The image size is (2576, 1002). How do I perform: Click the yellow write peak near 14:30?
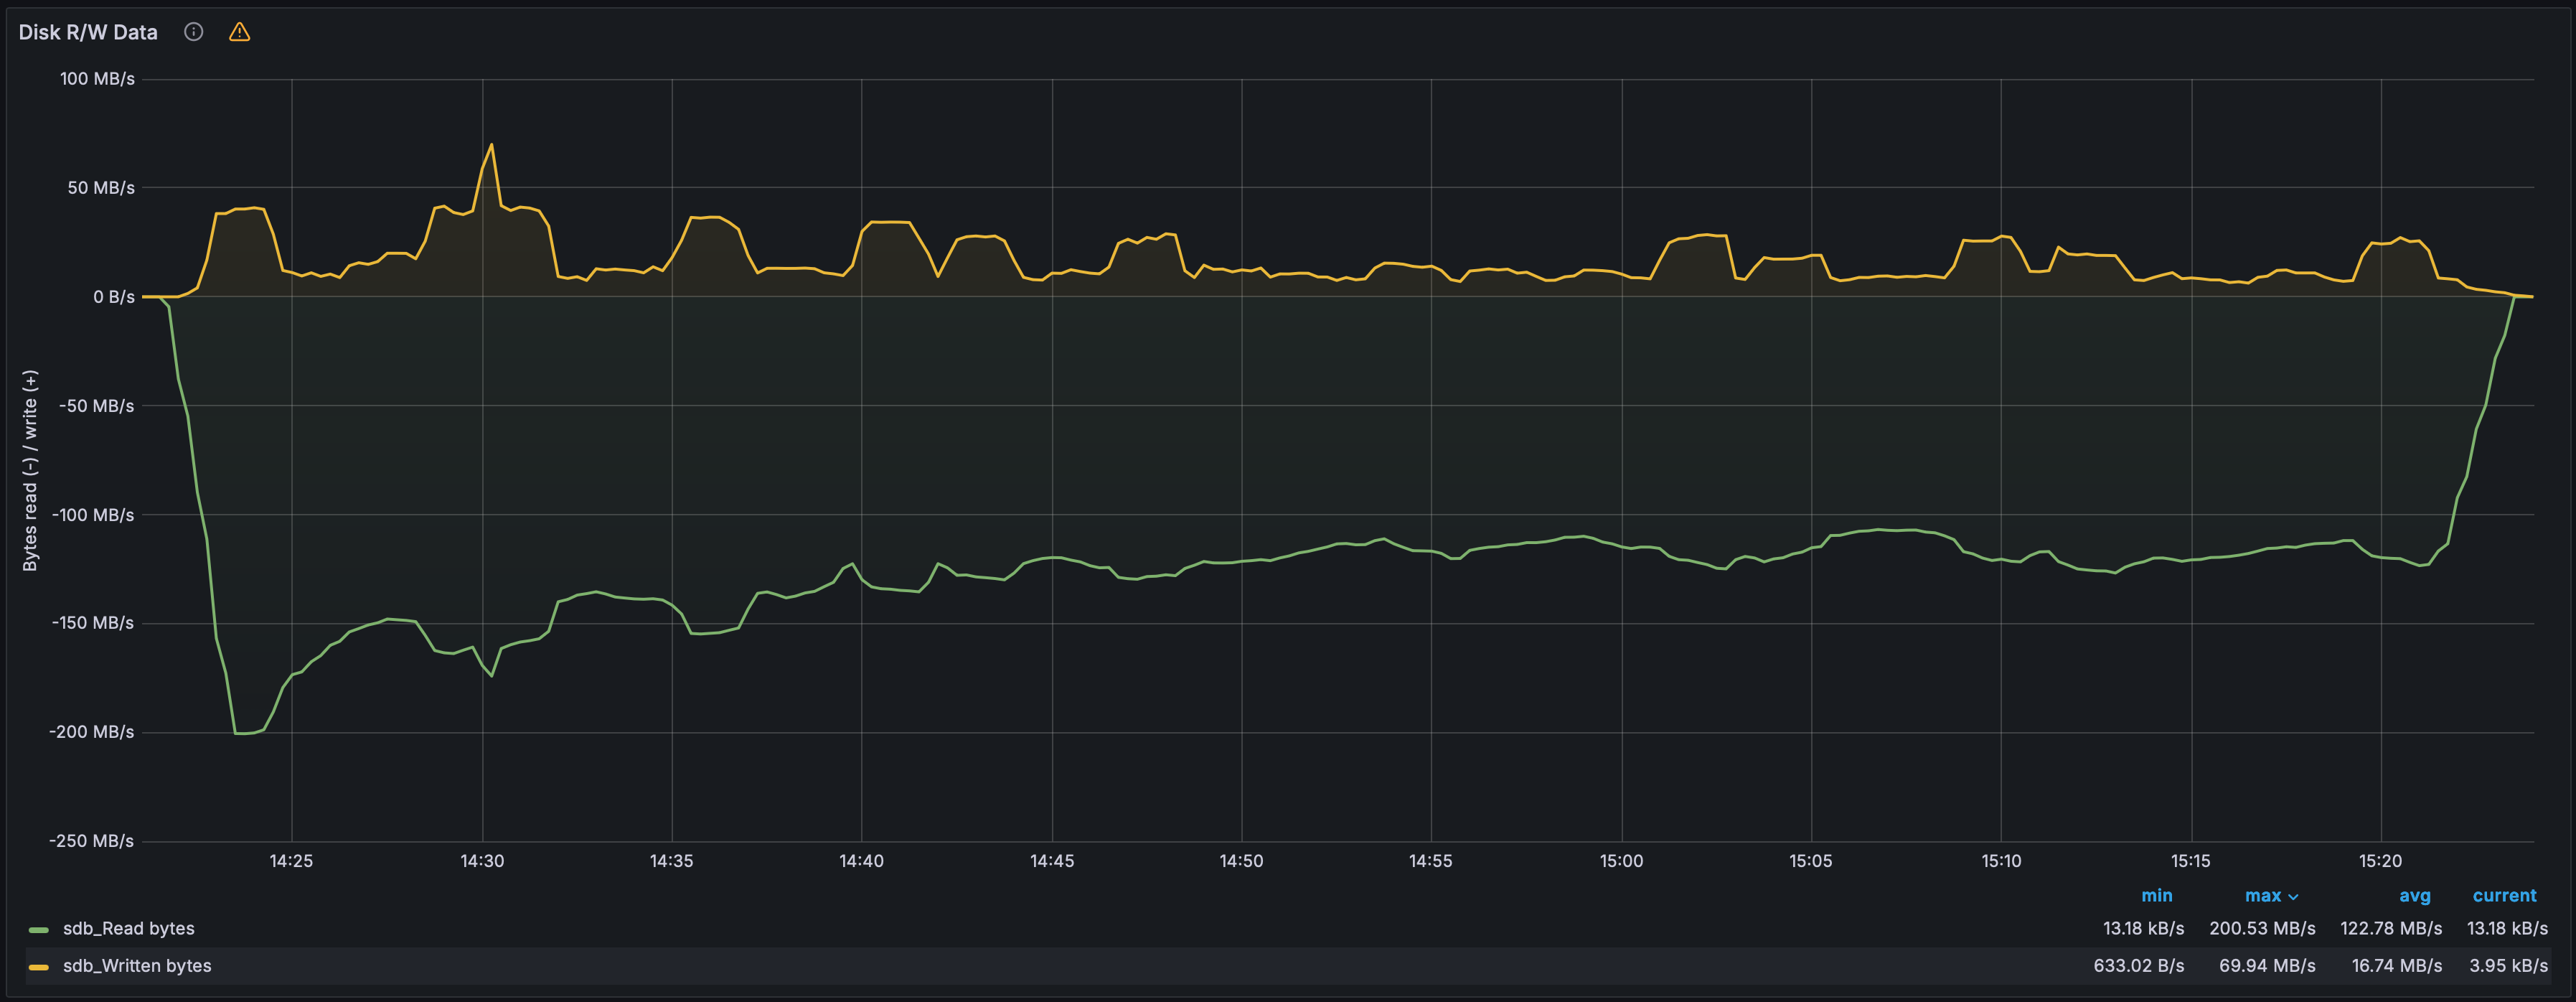pos(491,145)
